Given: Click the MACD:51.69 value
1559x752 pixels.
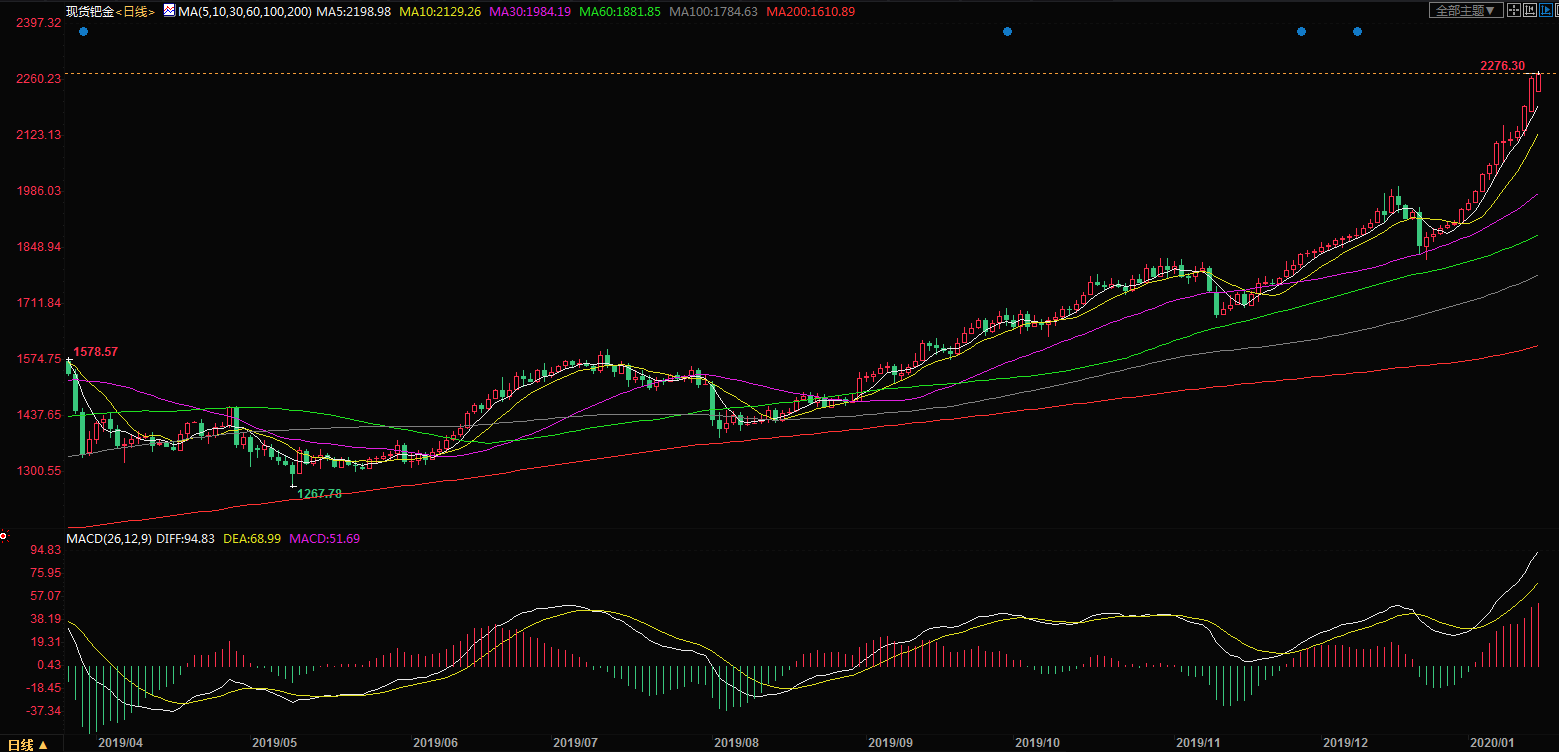Looking at the screenshot, I should [x=324, y=538].
